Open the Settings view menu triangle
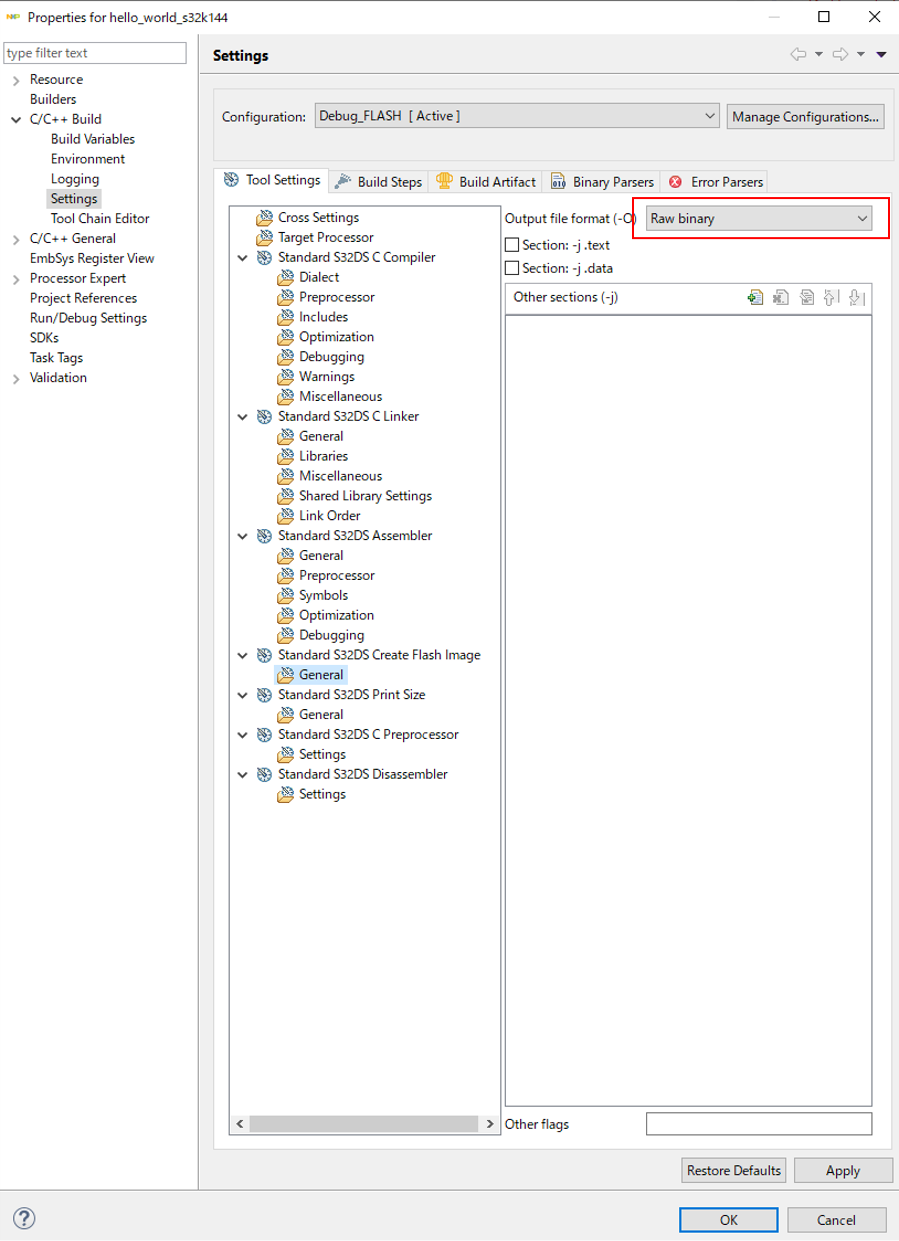 tap(881, 55)
